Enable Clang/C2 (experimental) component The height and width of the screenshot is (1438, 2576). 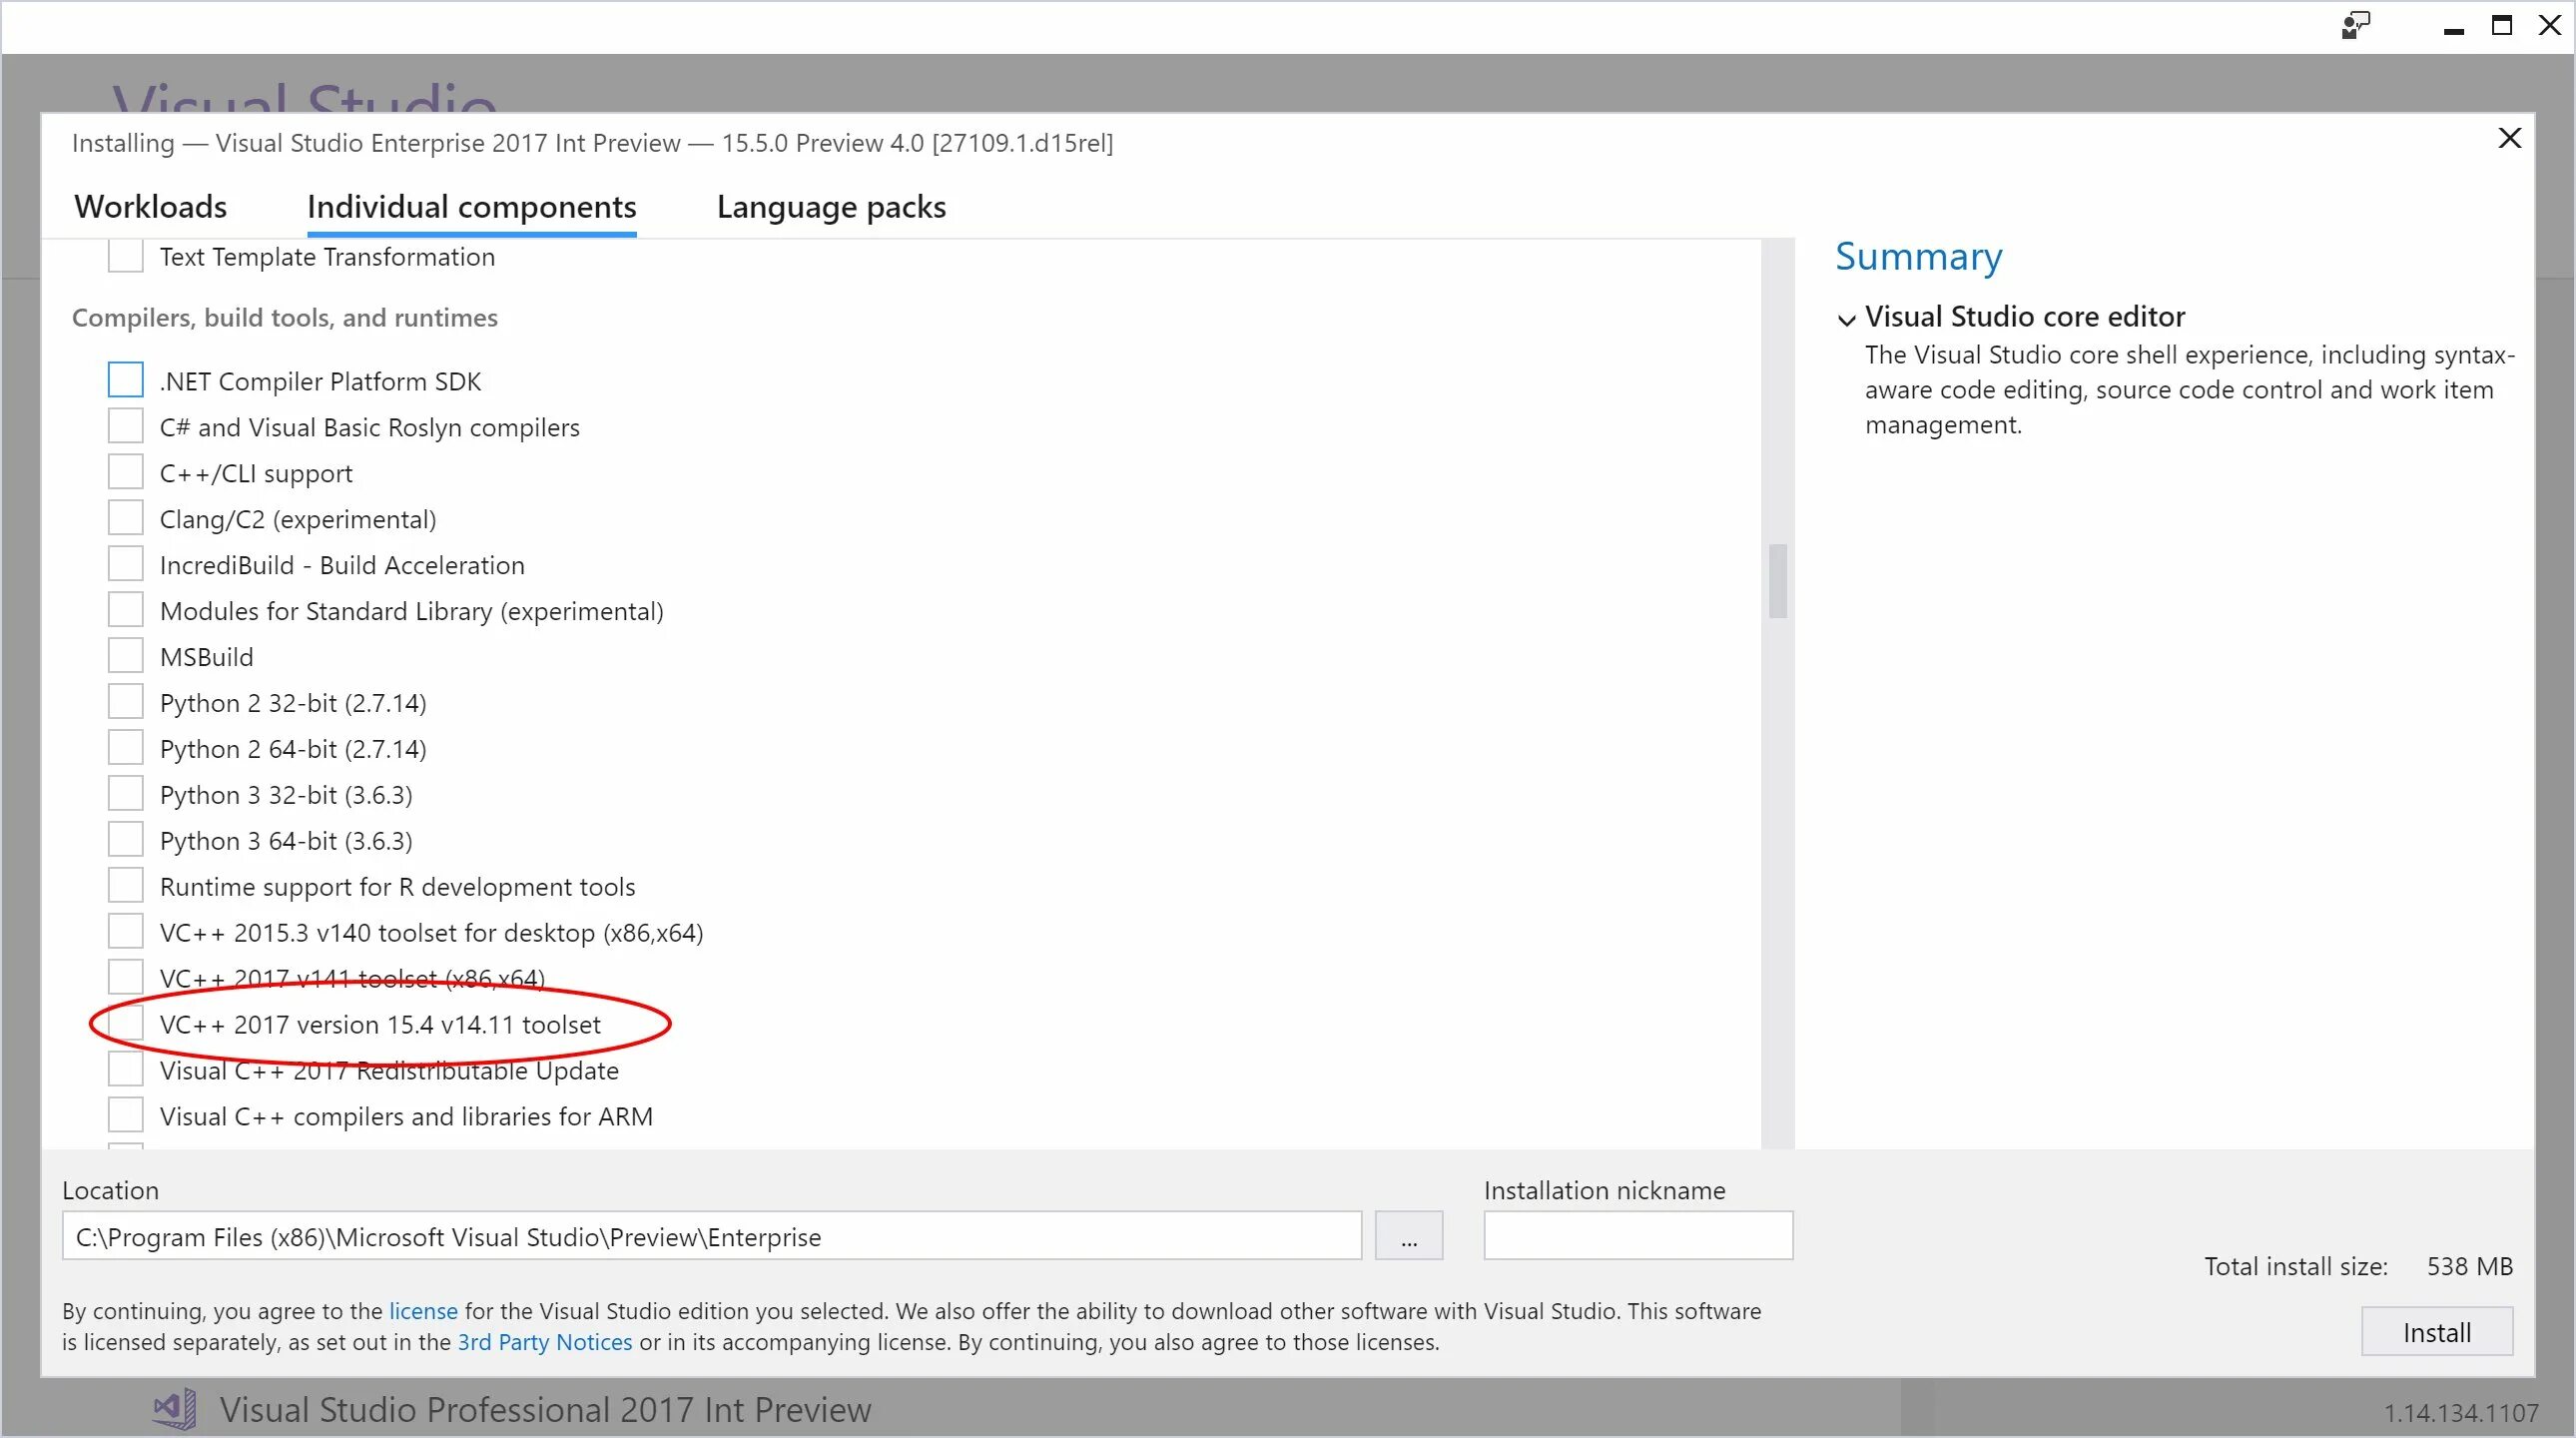125,517
